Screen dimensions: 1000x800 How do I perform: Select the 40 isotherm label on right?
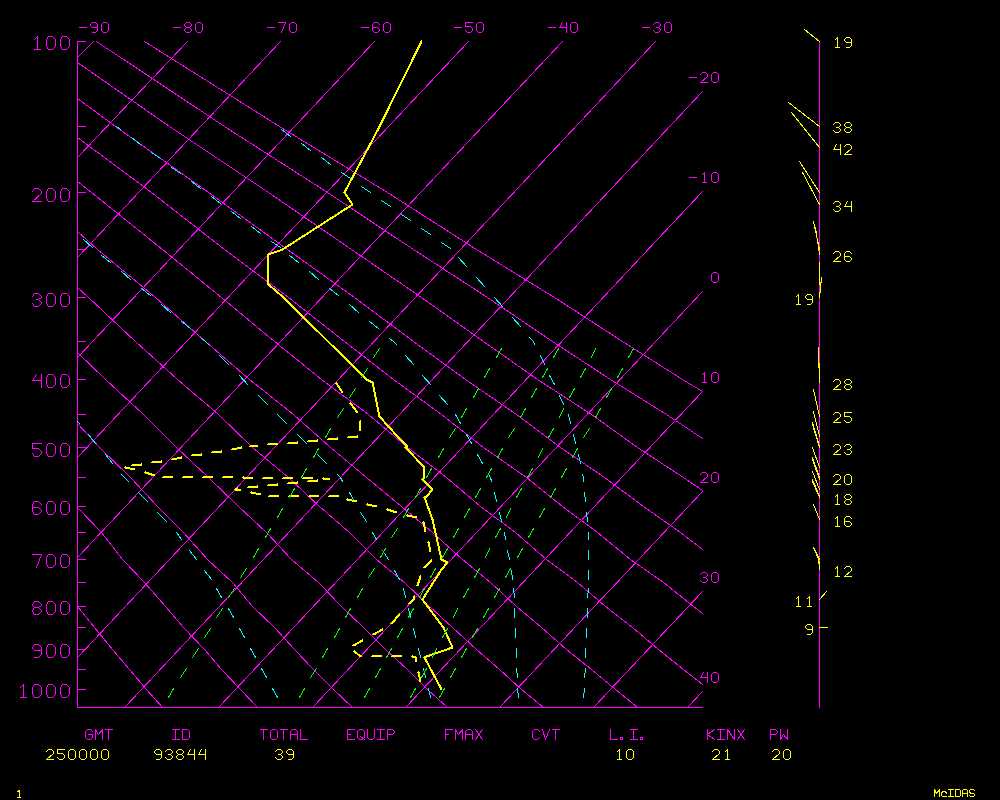tap(709, 678)
